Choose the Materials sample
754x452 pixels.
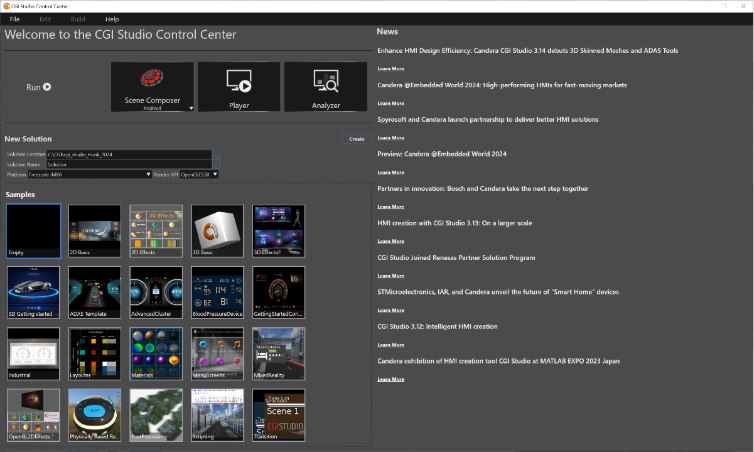point(156,354)
